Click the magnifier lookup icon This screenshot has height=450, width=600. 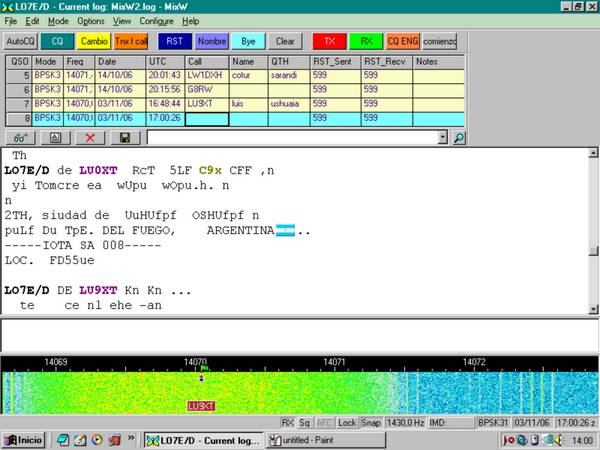(459, 138)
